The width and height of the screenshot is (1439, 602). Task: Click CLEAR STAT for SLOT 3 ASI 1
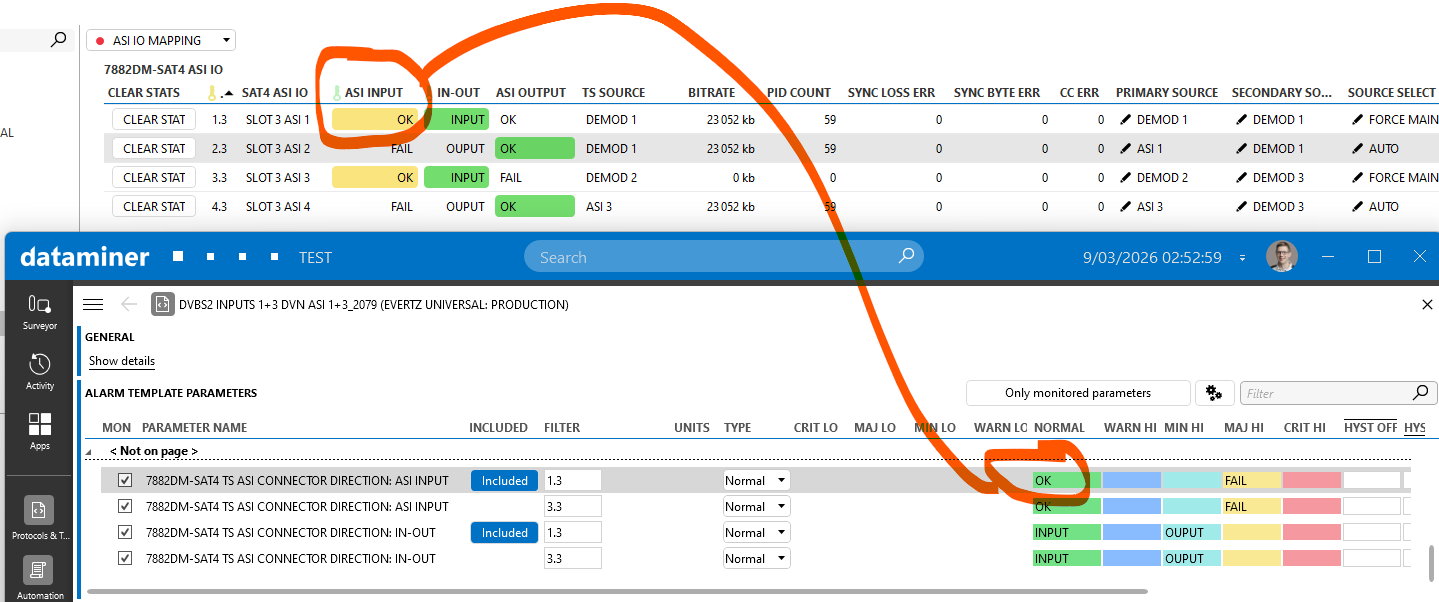(x=154, y=120)
